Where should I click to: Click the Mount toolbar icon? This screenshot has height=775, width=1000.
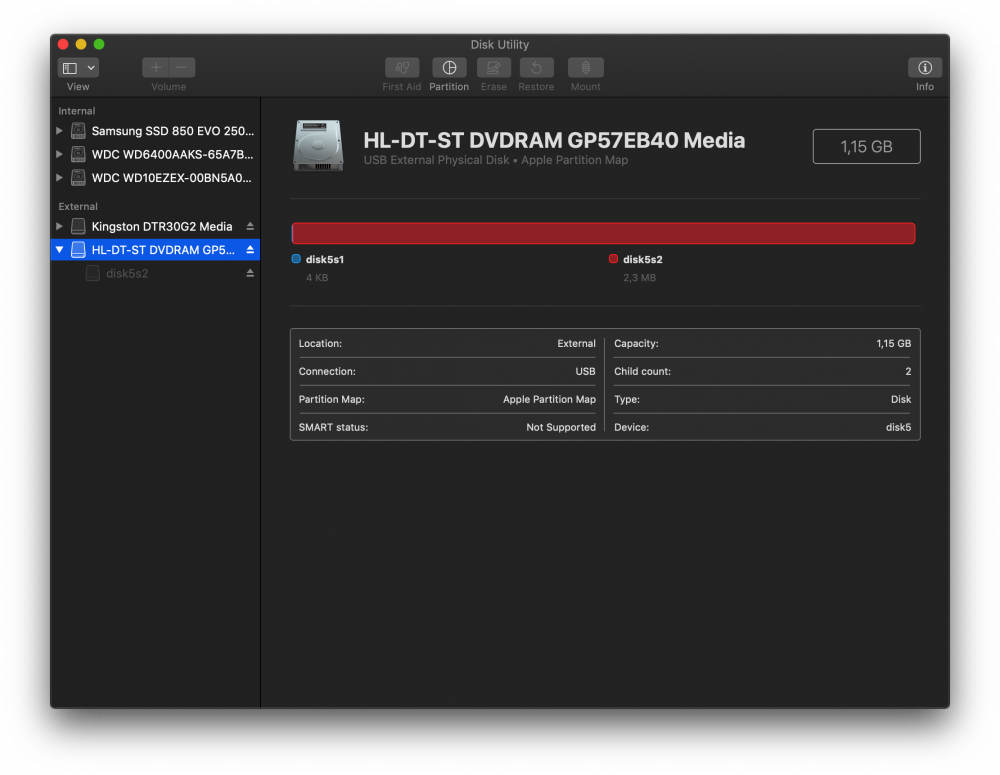tap(585, 67)
